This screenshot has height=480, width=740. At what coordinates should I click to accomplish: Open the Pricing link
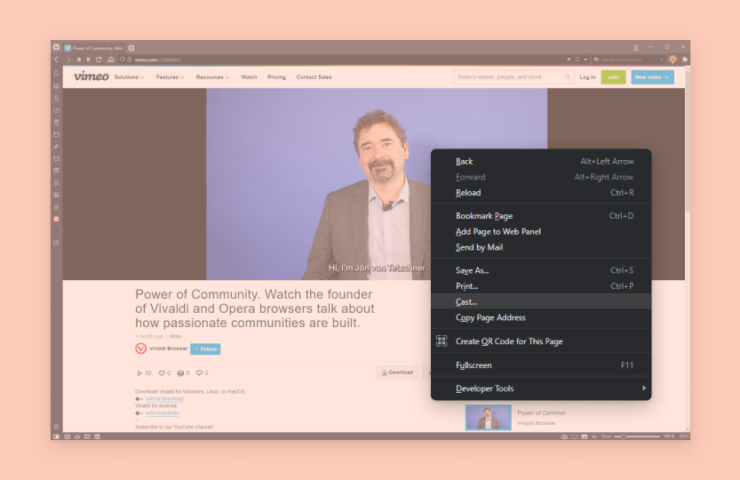277,77
